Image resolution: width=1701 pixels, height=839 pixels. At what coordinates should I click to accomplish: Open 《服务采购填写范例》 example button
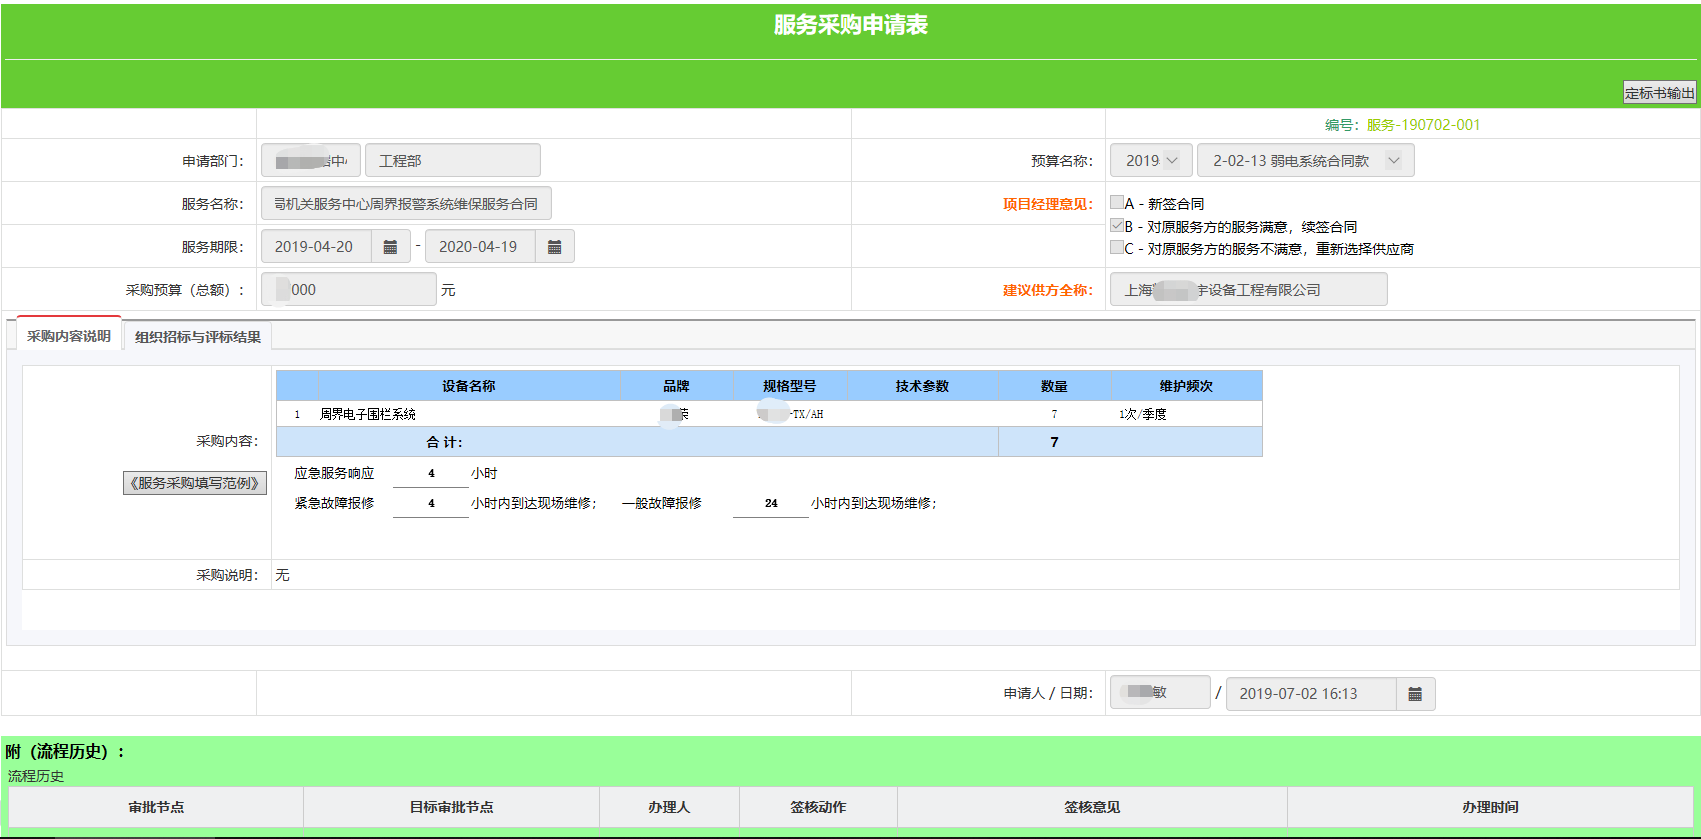point(195,483)
